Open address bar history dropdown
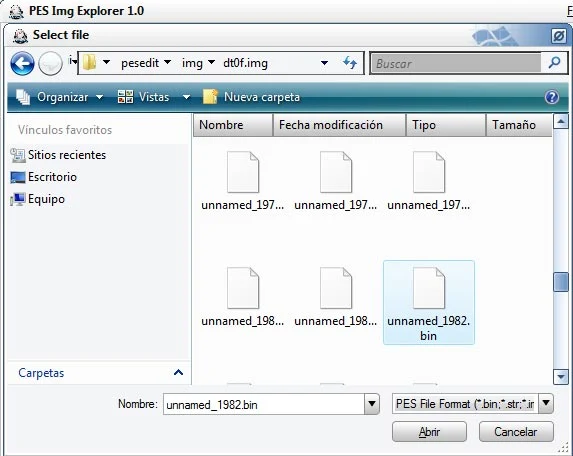Screen dimensions: 573x456 coord(324,63)
